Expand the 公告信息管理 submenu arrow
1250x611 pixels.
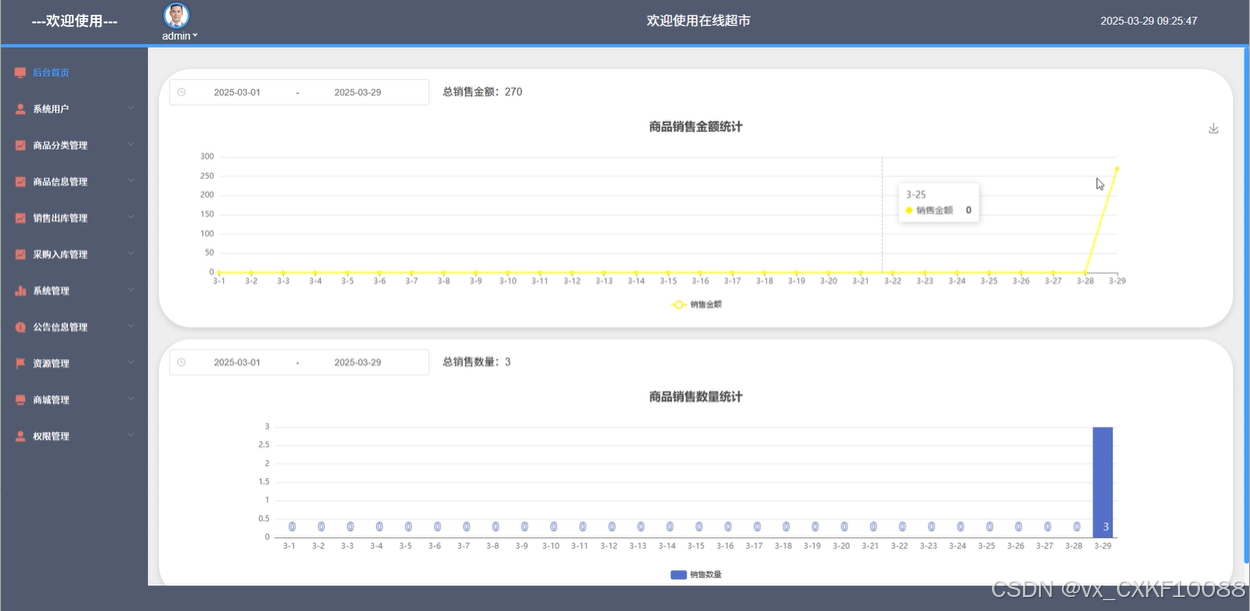click(131, 326)
